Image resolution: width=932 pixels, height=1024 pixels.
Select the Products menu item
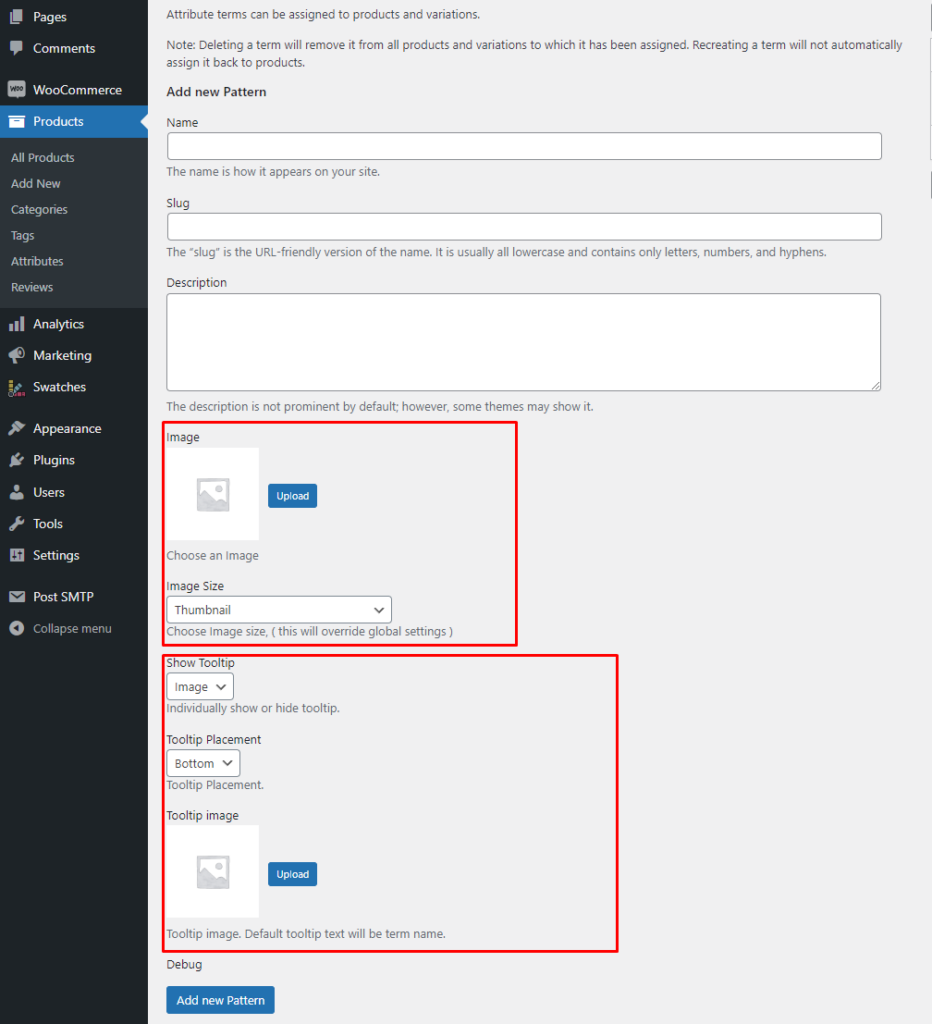tap(74, 121)
